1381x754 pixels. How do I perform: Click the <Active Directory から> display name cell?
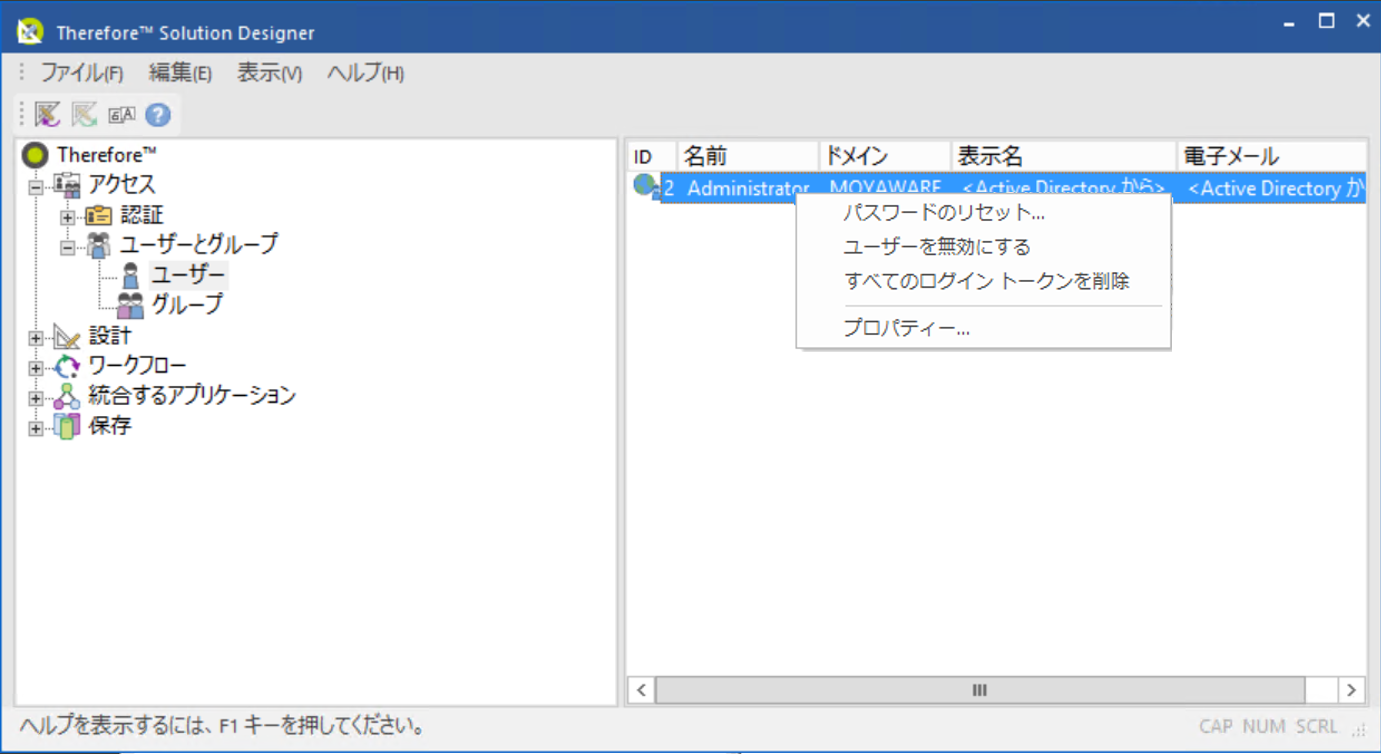click(1063, 188)
